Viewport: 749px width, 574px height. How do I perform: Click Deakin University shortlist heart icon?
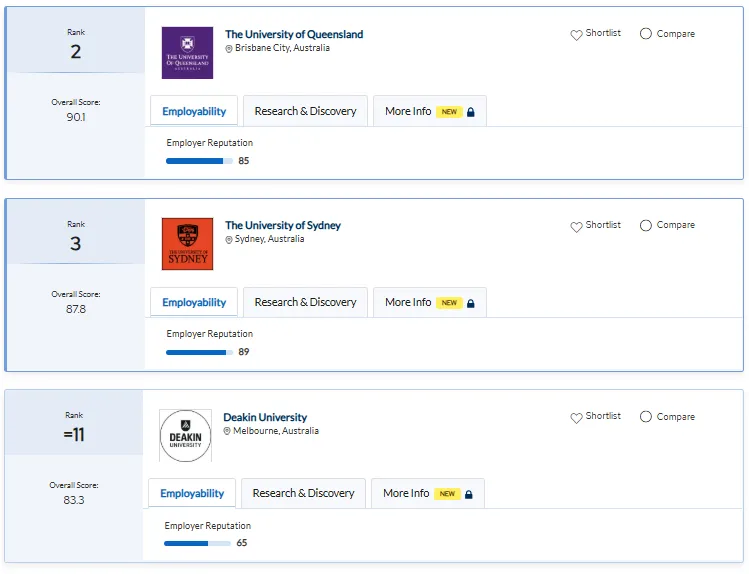coord(577,418)
